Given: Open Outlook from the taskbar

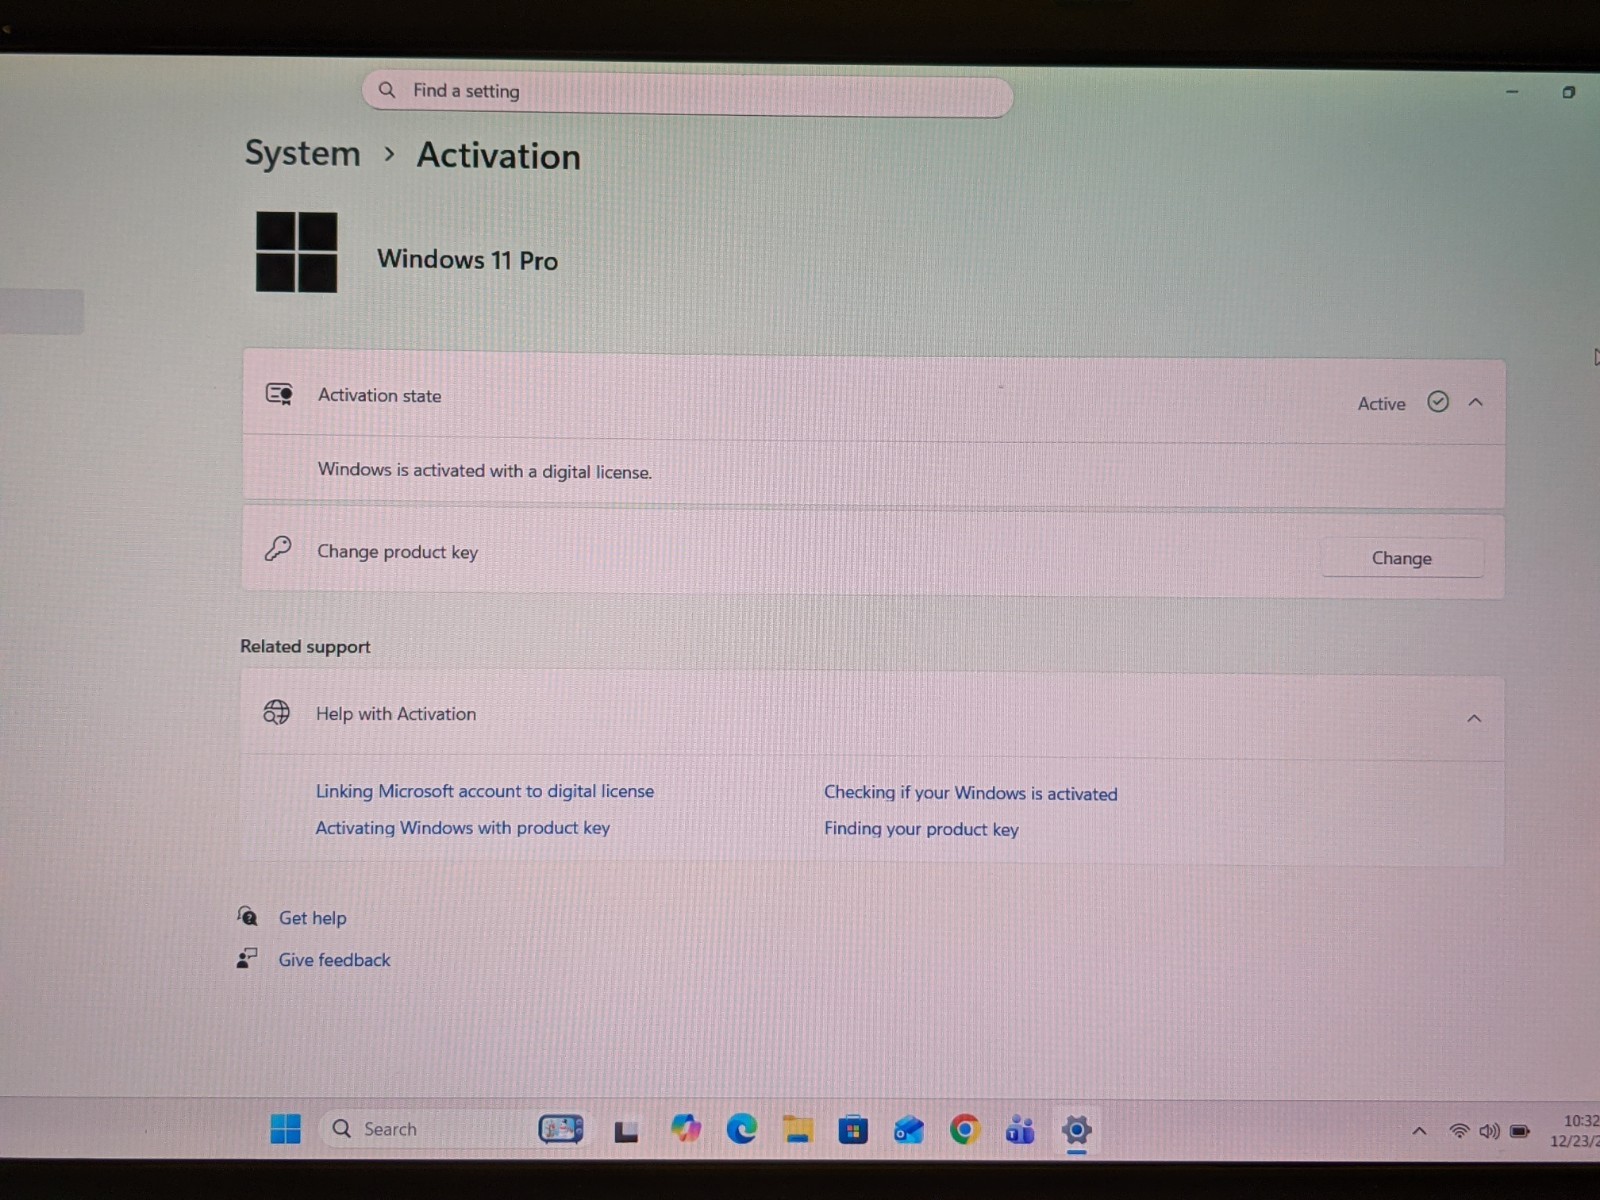Looking at the screenshot, I should 909,1130.
